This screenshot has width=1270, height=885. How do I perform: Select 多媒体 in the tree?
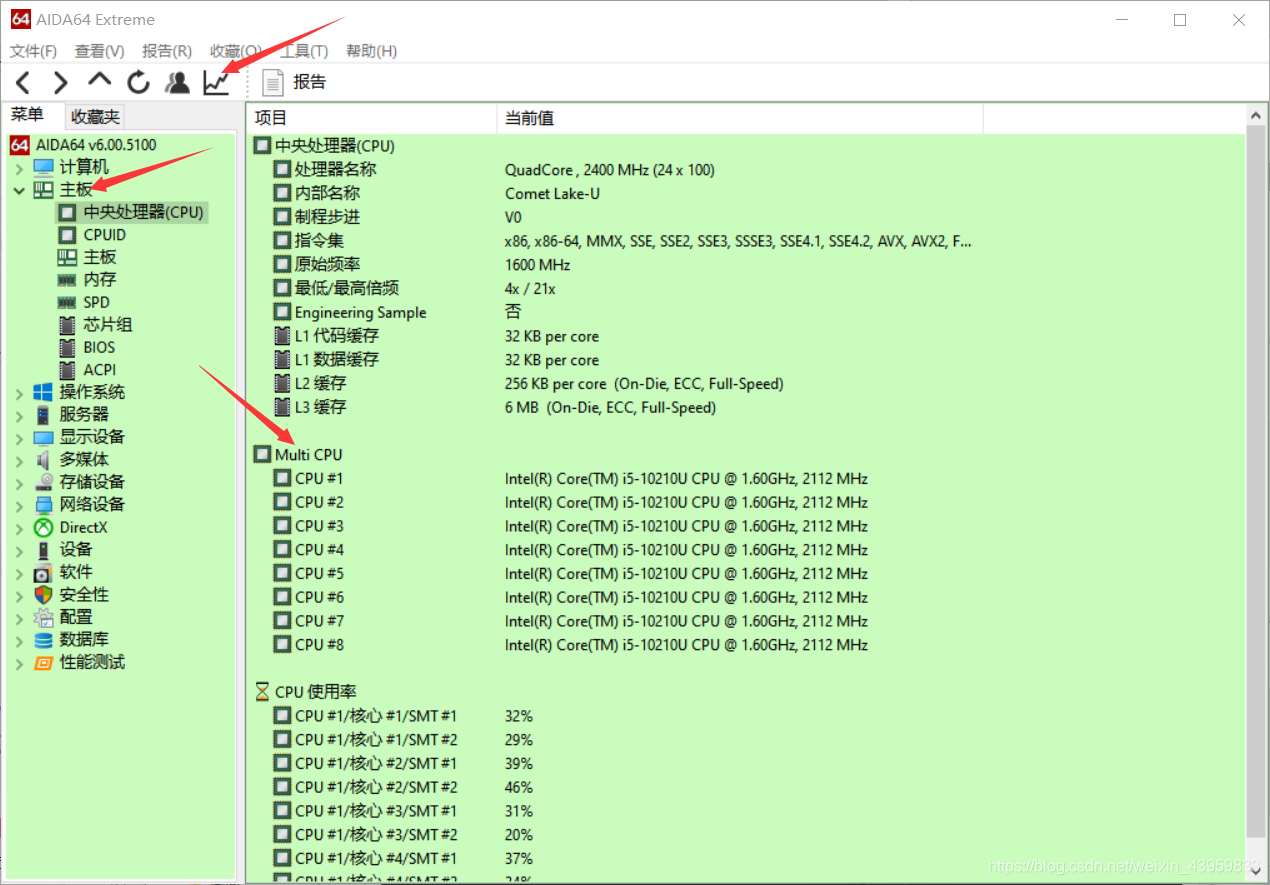click(x=84, y=459)
